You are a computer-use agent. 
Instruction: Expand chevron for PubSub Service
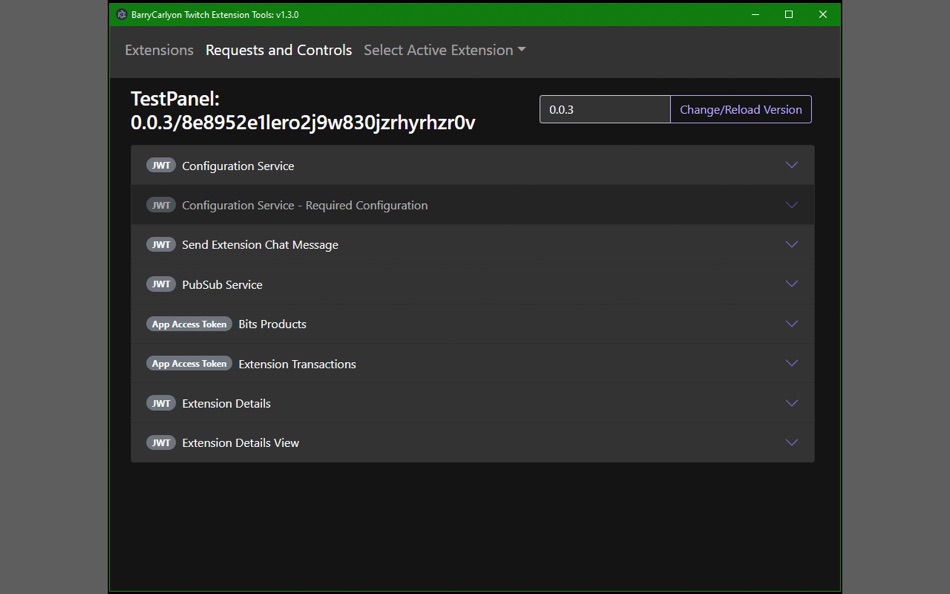coord(791,284)
